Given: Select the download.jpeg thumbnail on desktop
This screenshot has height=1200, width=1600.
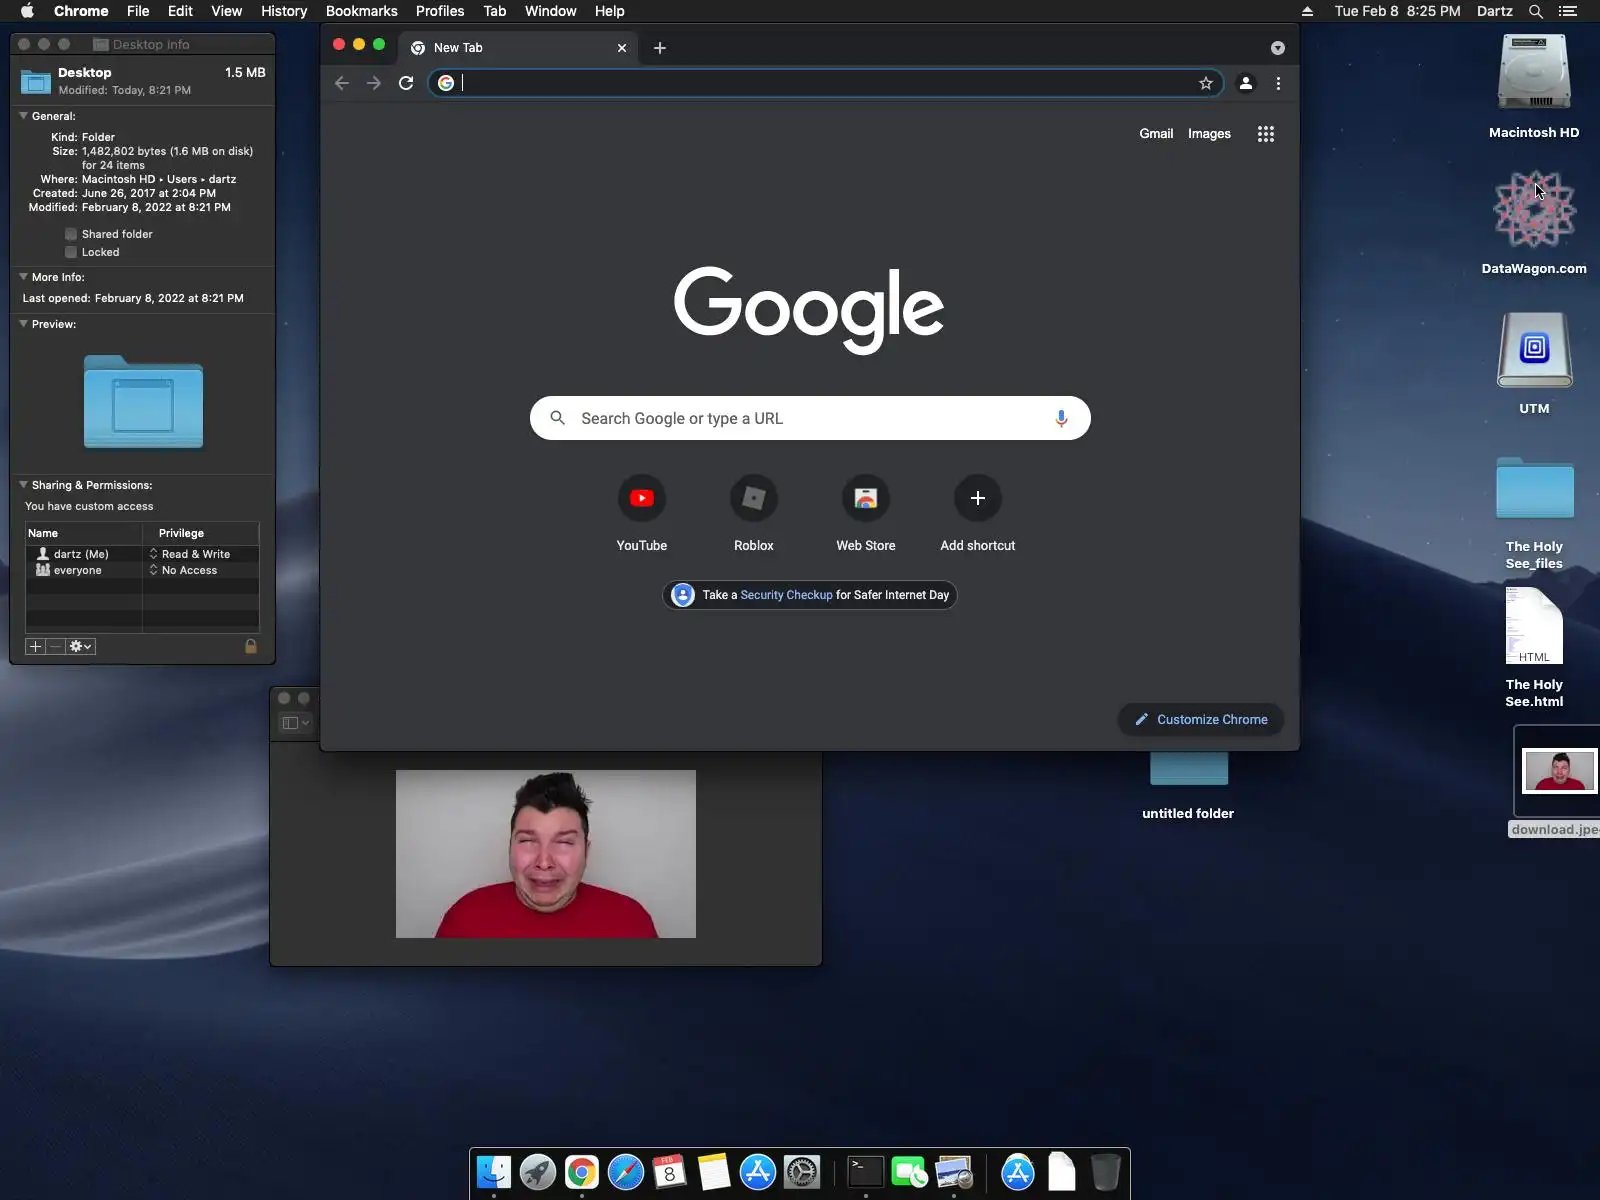Looking at the screenshot, I should [1559, 771].
